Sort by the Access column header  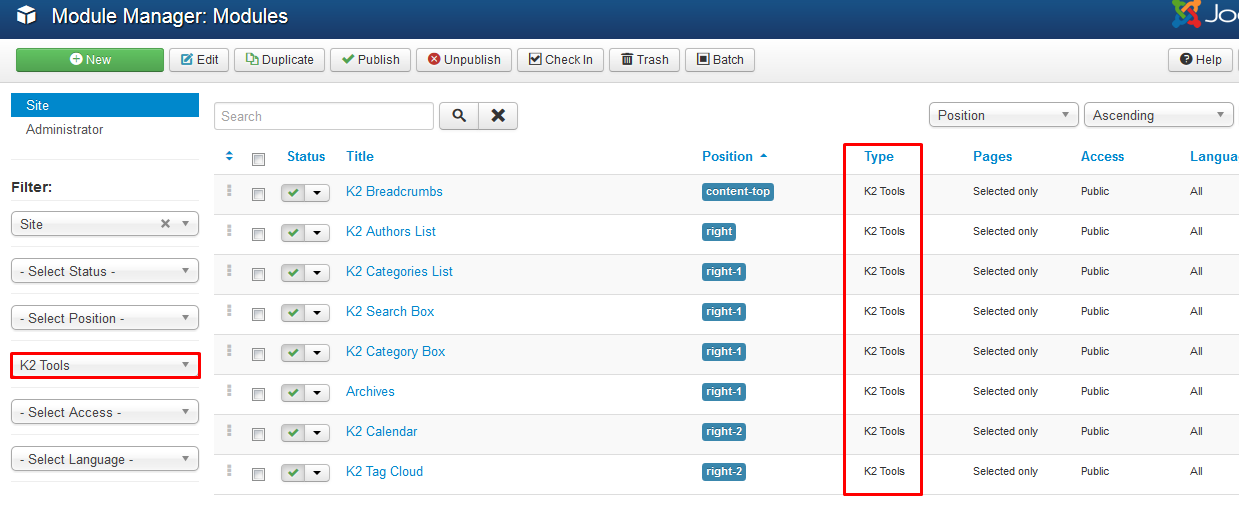point(1102,156)
